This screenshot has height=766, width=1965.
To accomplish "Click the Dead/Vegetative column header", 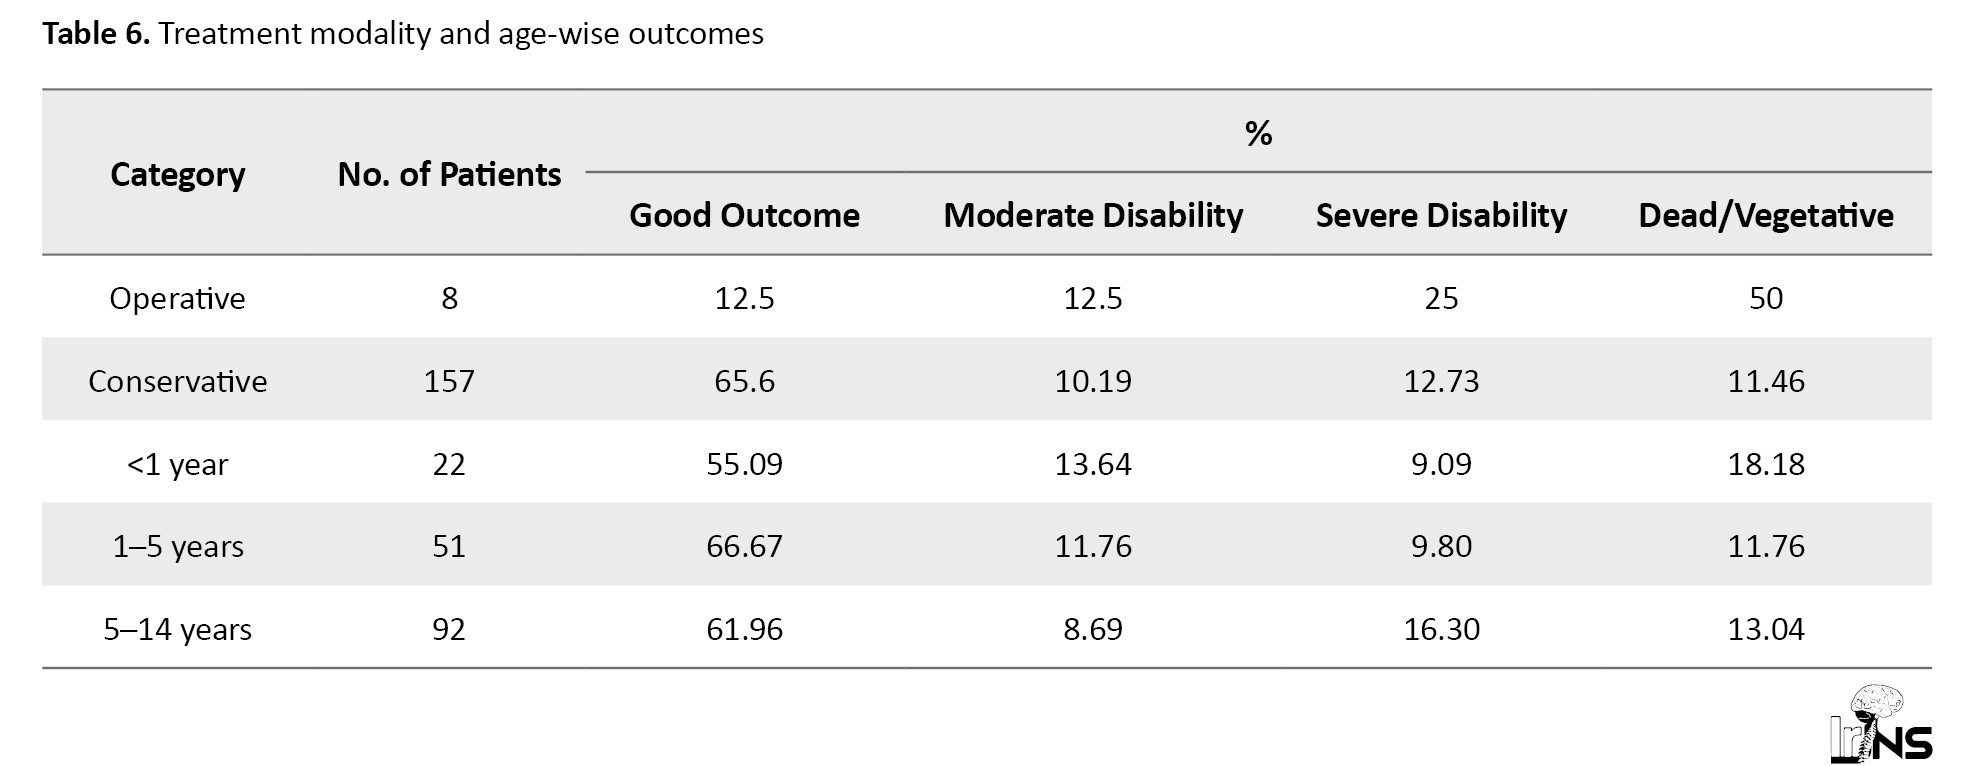I will pos(1765,215).
